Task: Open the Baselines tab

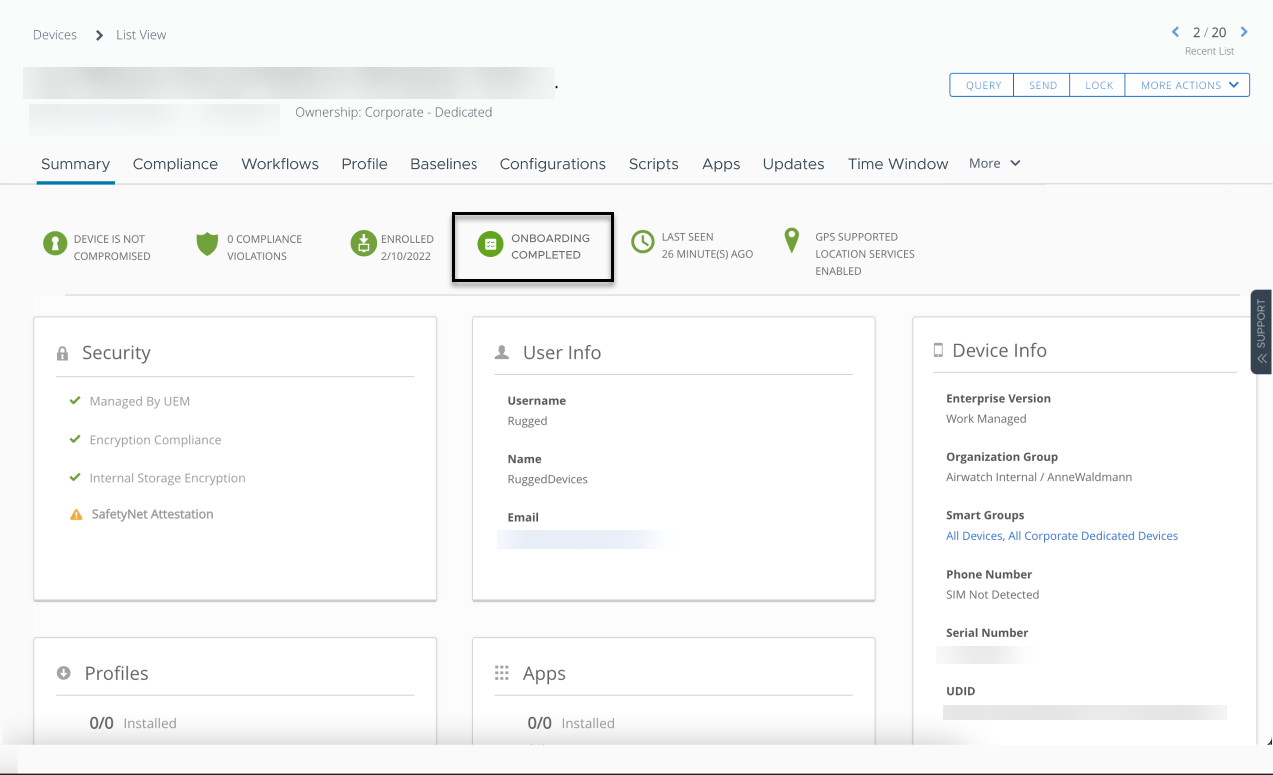Action: click(444, 164)
